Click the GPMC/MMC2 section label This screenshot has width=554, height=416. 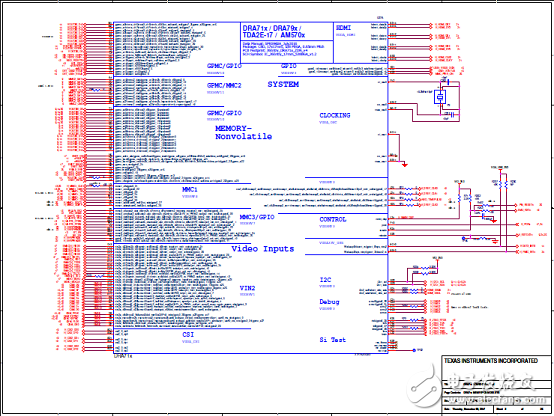coord(224,86)
